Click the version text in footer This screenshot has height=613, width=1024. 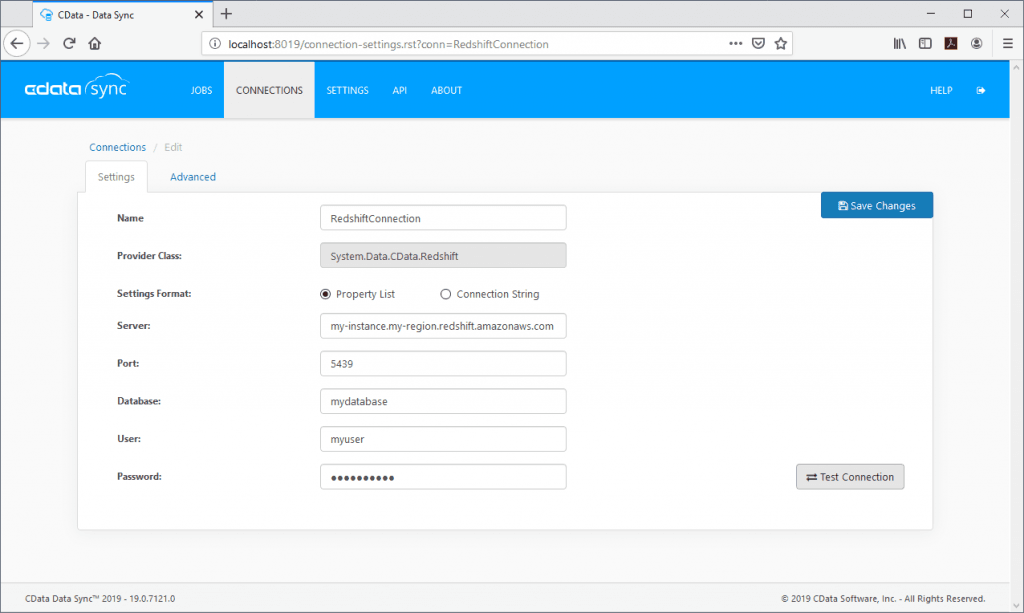(x=100, y=599)
